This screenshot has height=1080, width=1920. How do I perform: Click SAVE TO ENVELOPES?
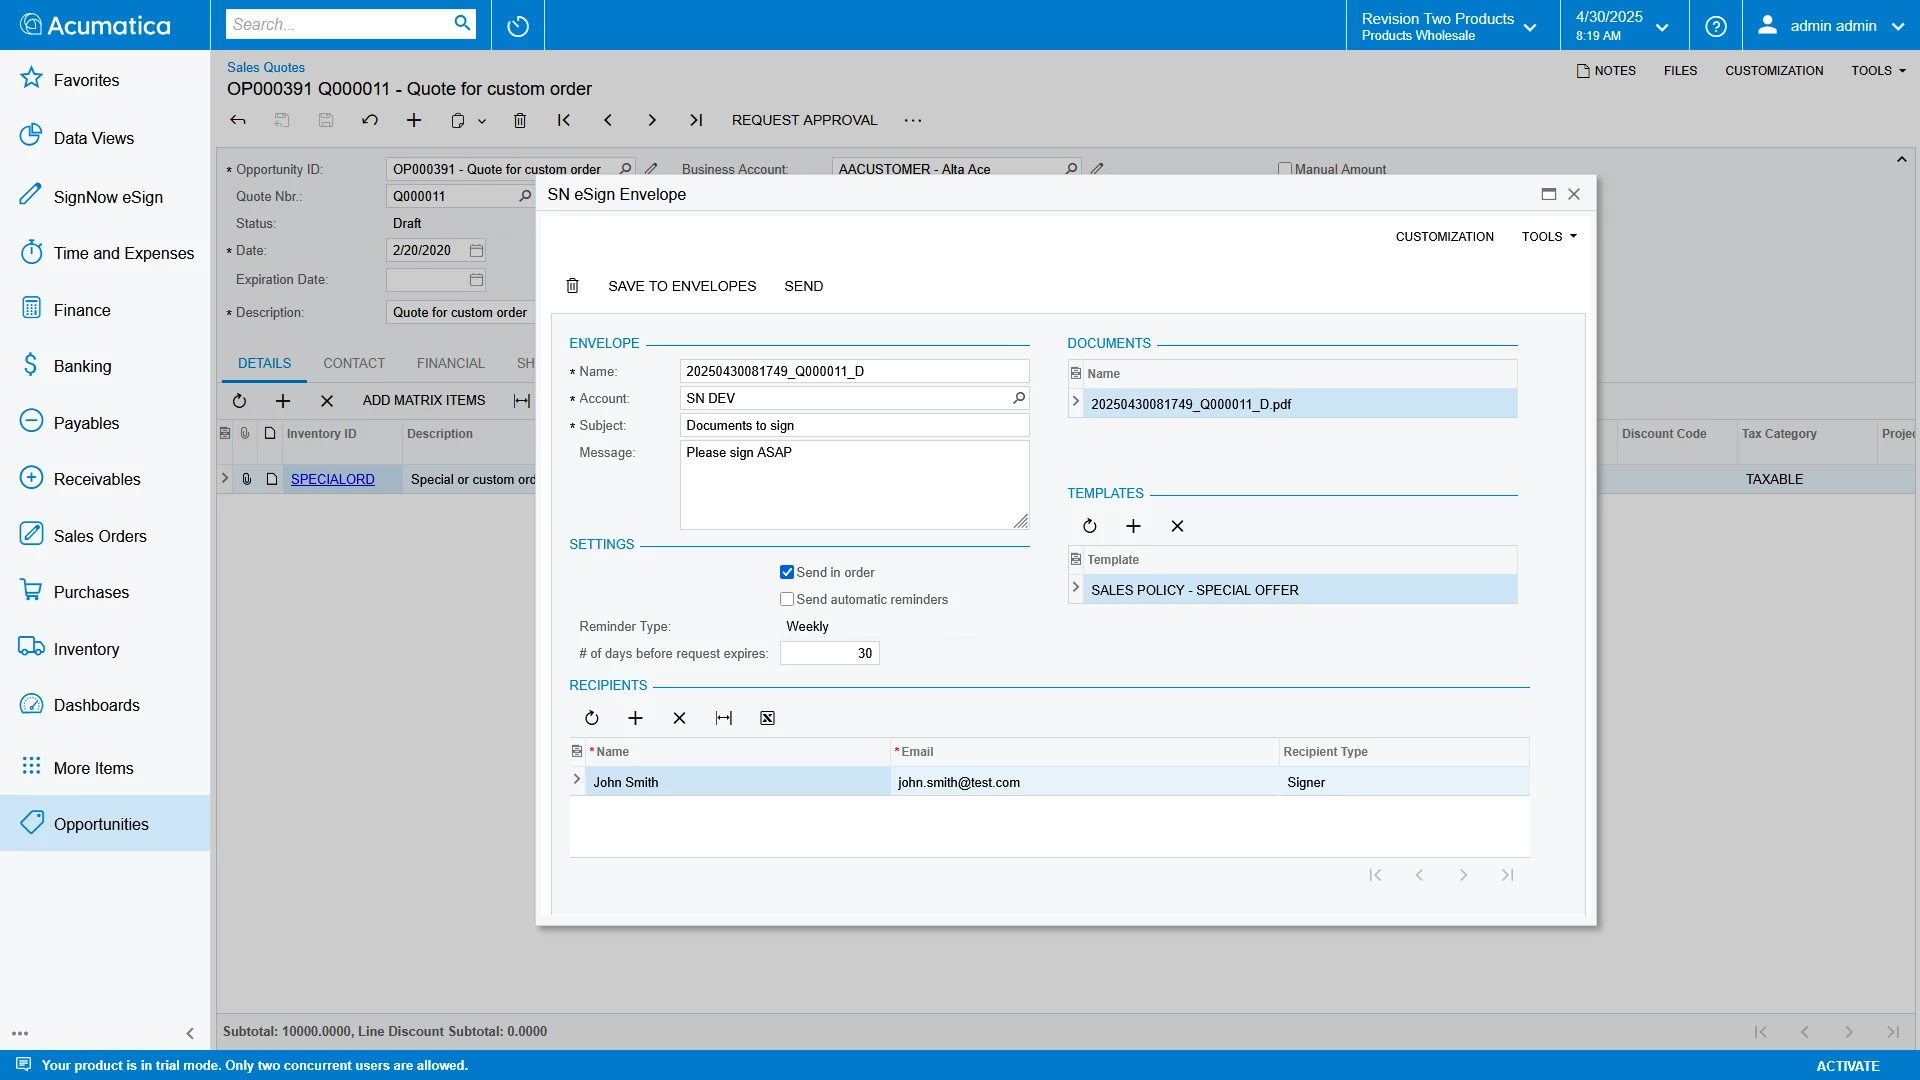pos(682,286)
